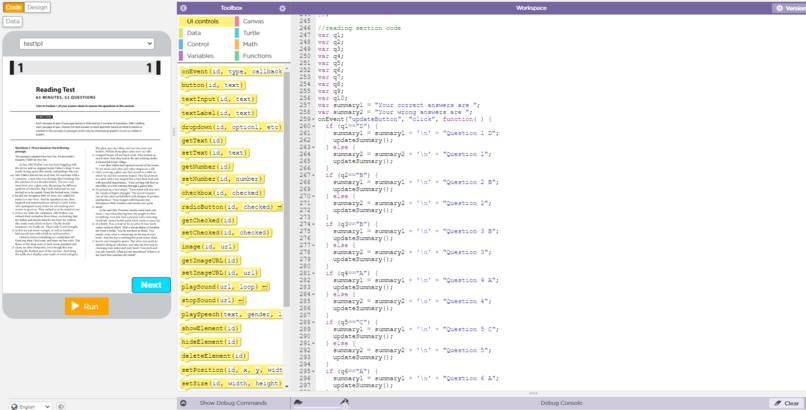
Task: Click the turtle slow-speed icon
Action: 298,402
